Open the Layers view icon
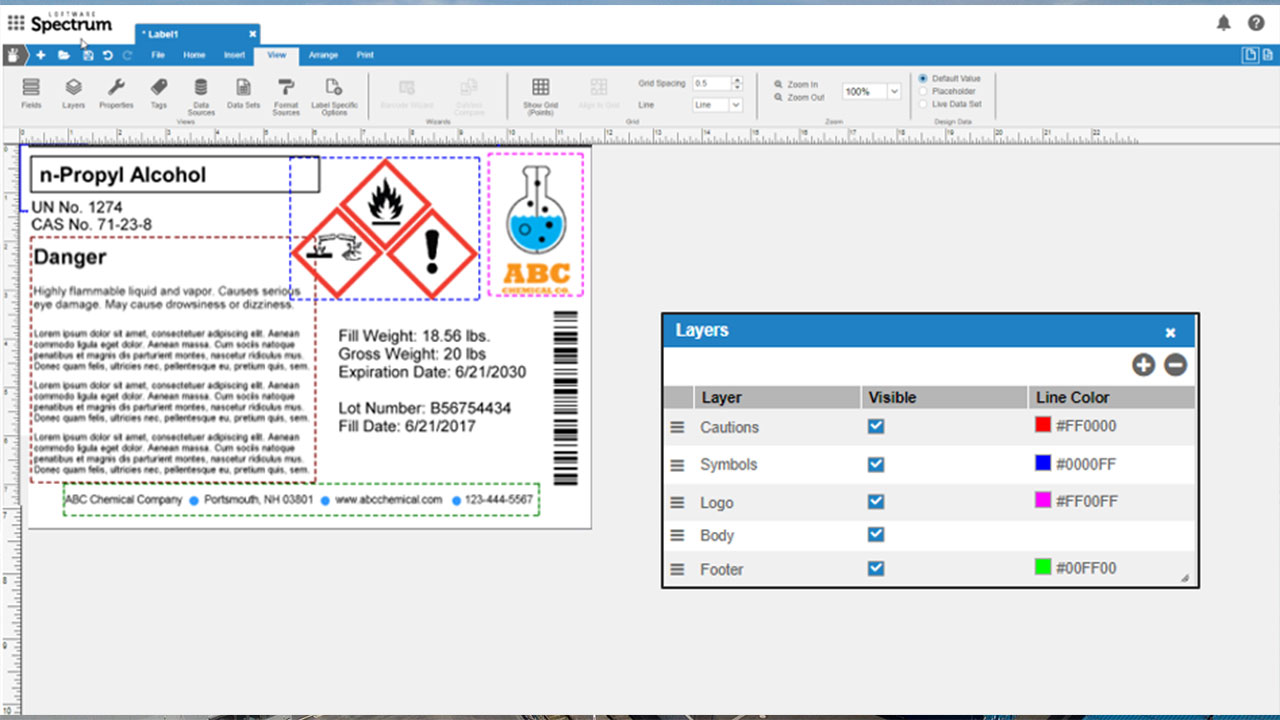Image resolution: width=1280 pixels, height=720 pixels. click(x=73, y=92)
